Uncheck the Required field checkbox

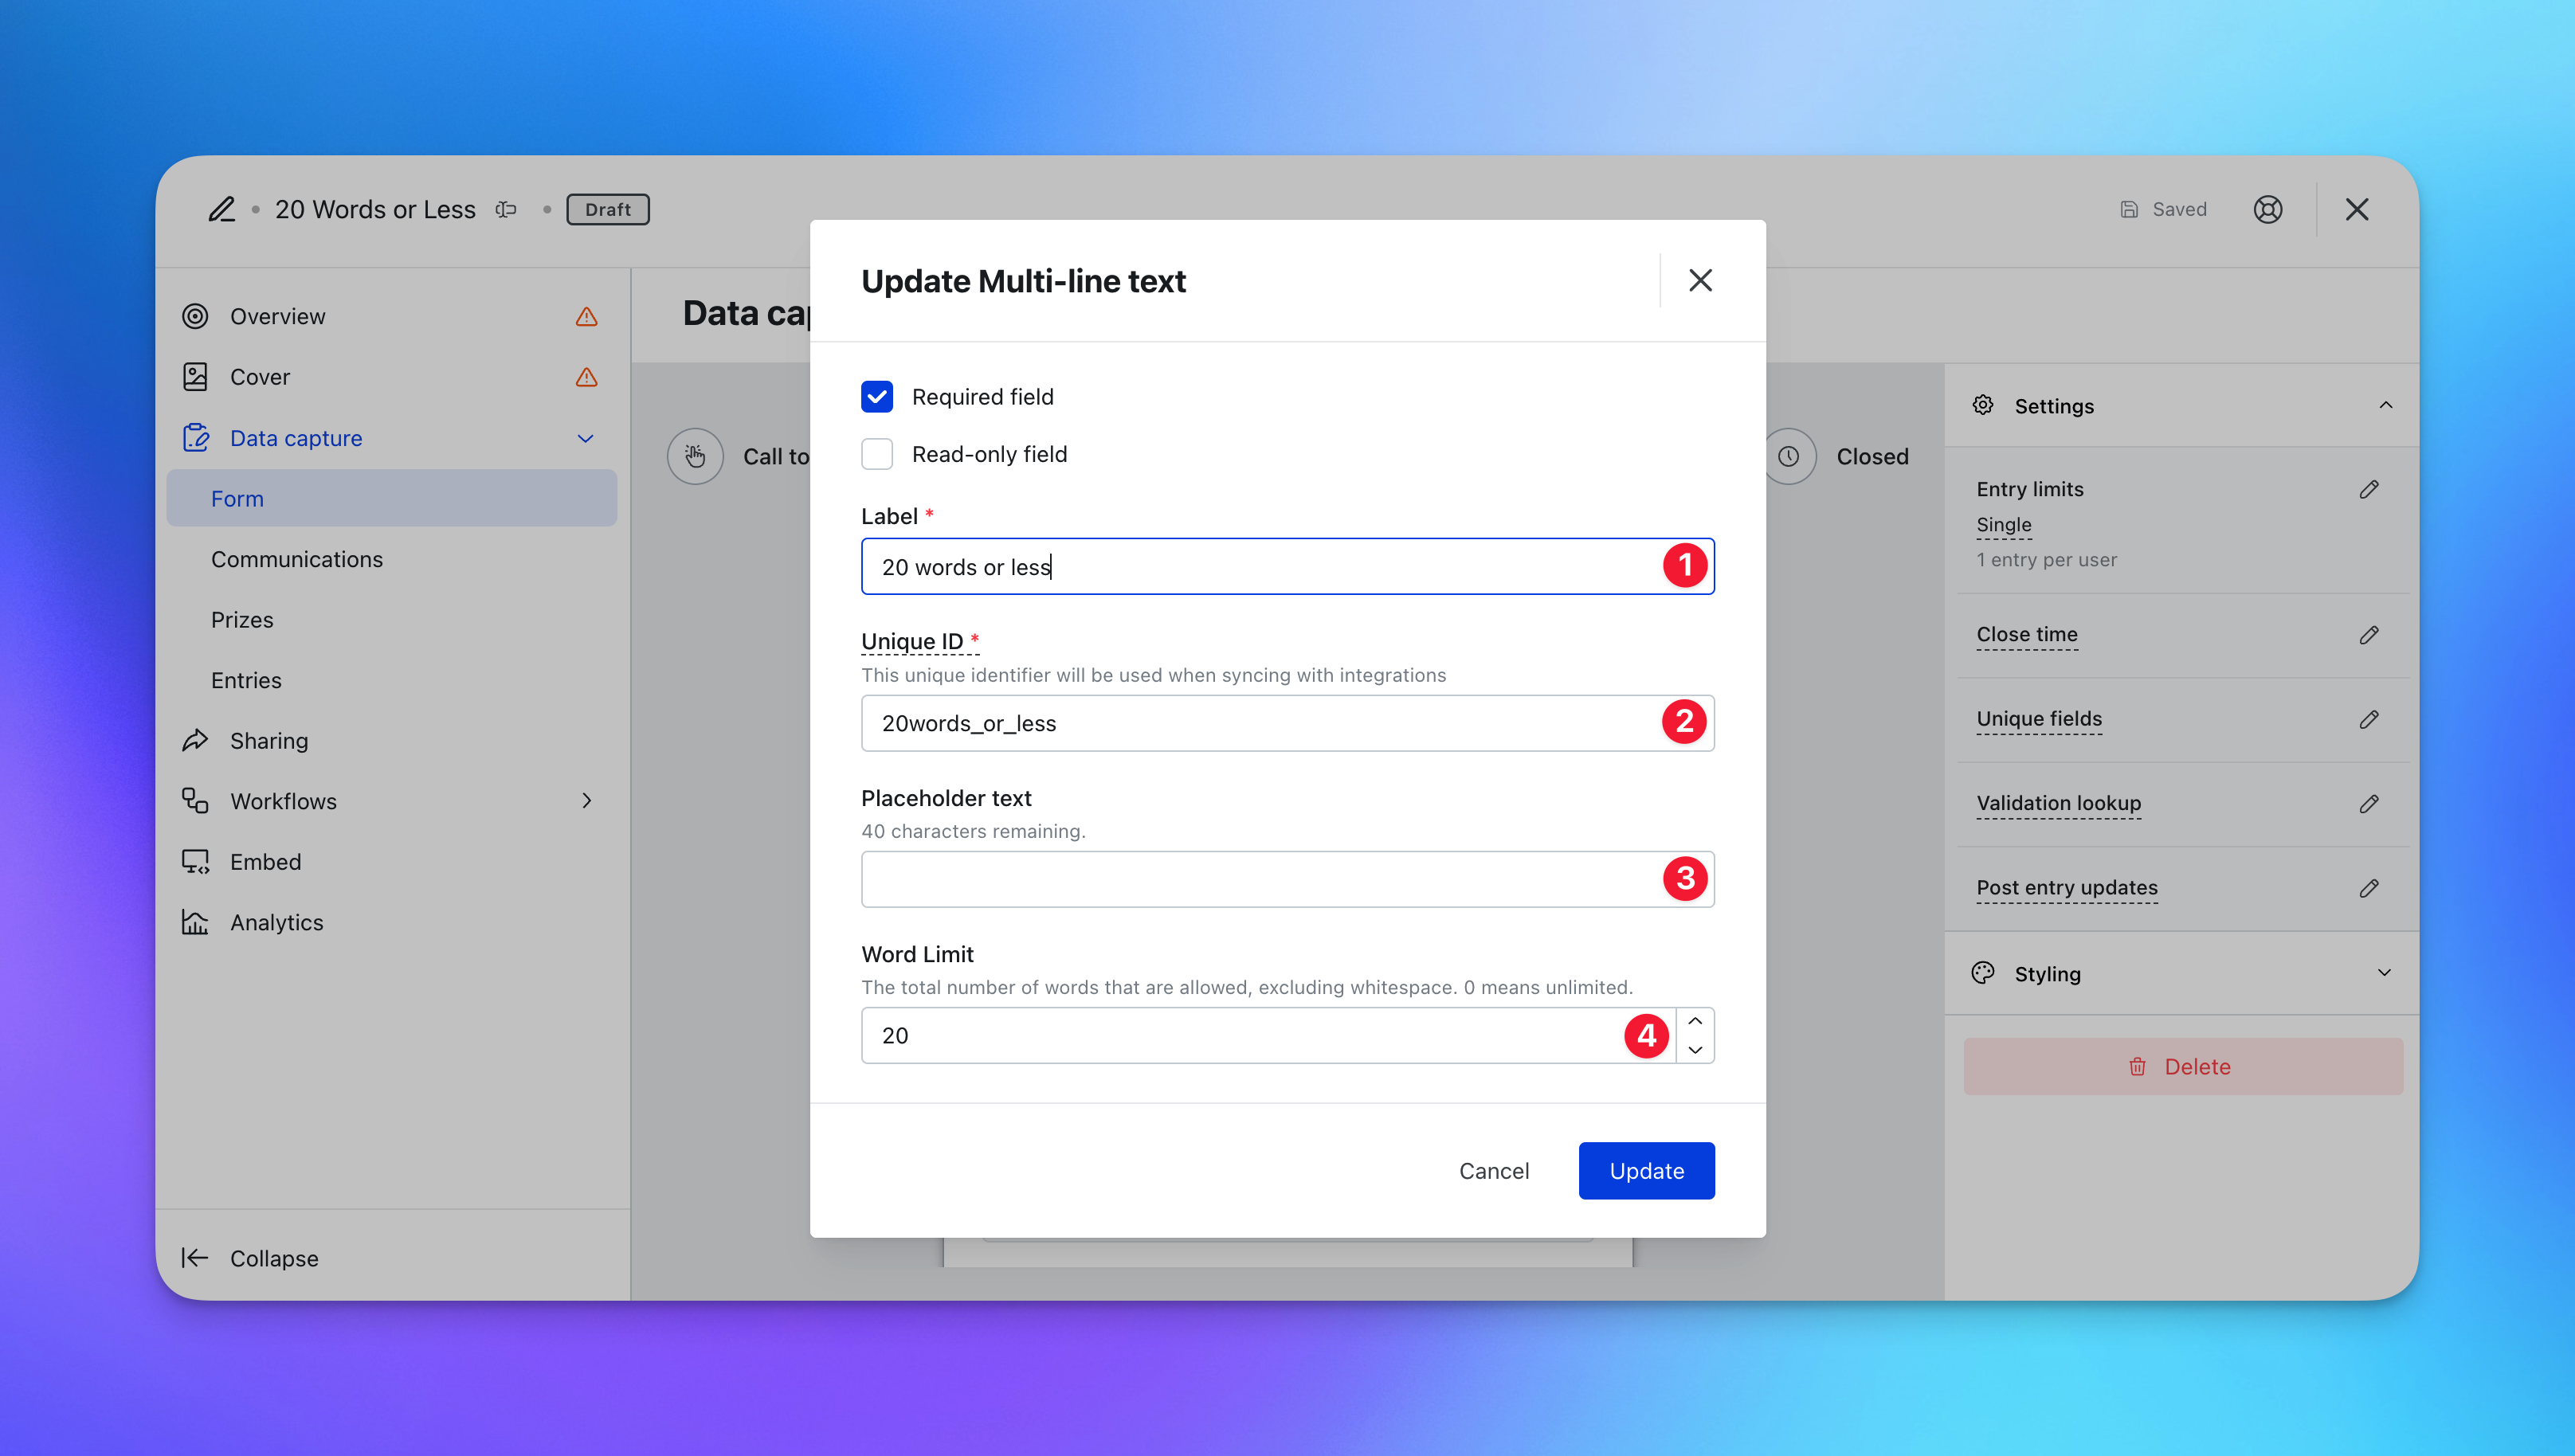click(x=877, y=397)
